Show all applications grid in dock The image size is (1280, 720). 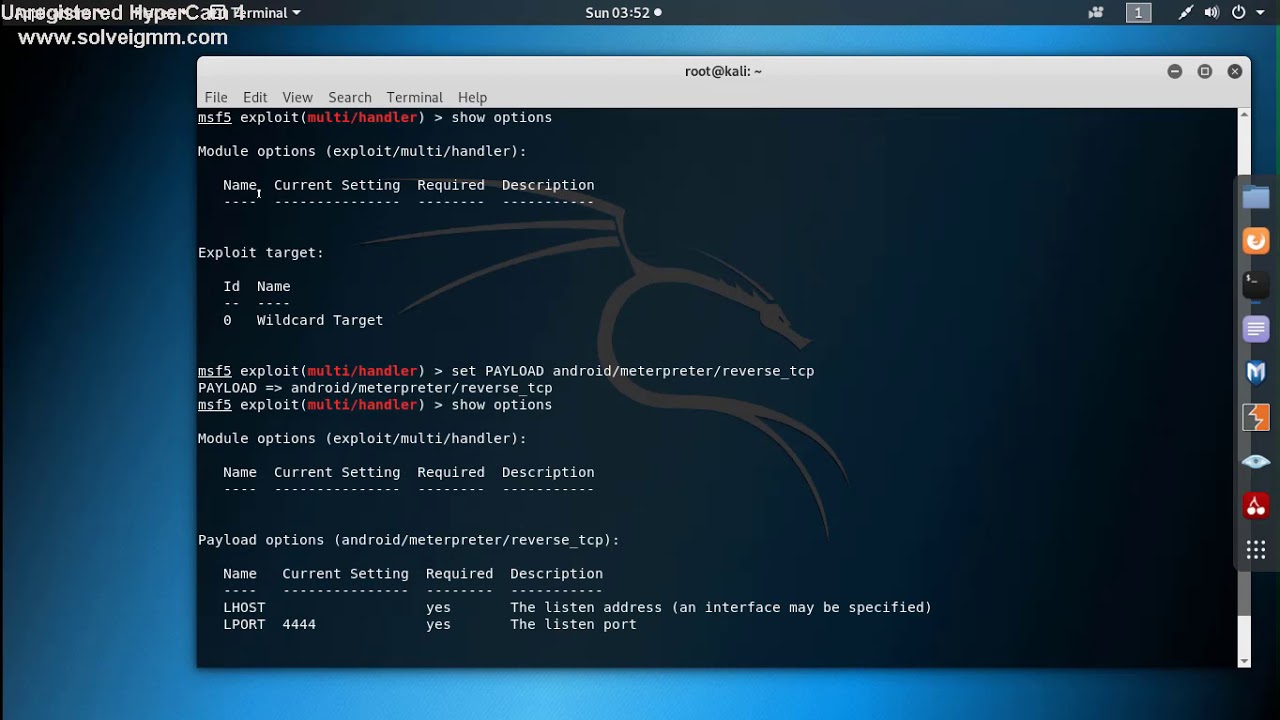coord(1256,549)
